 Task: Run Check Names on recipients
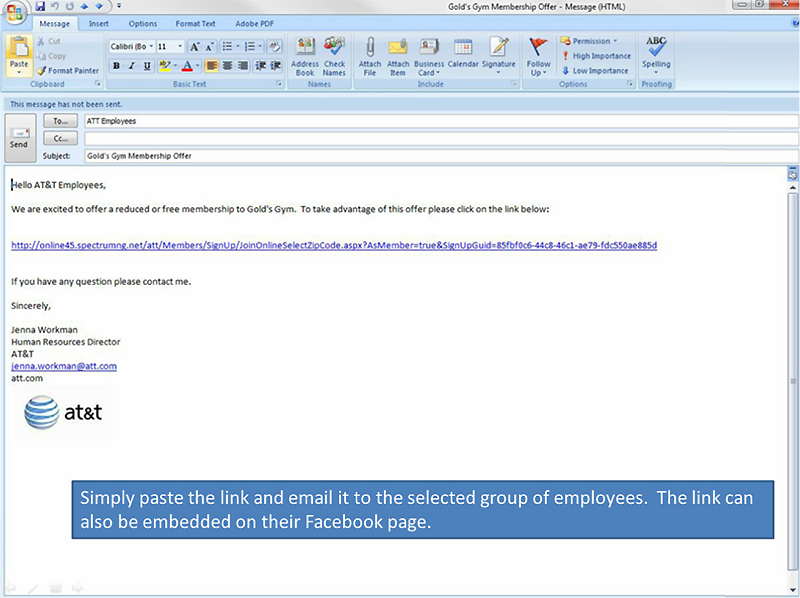(334, 57)
